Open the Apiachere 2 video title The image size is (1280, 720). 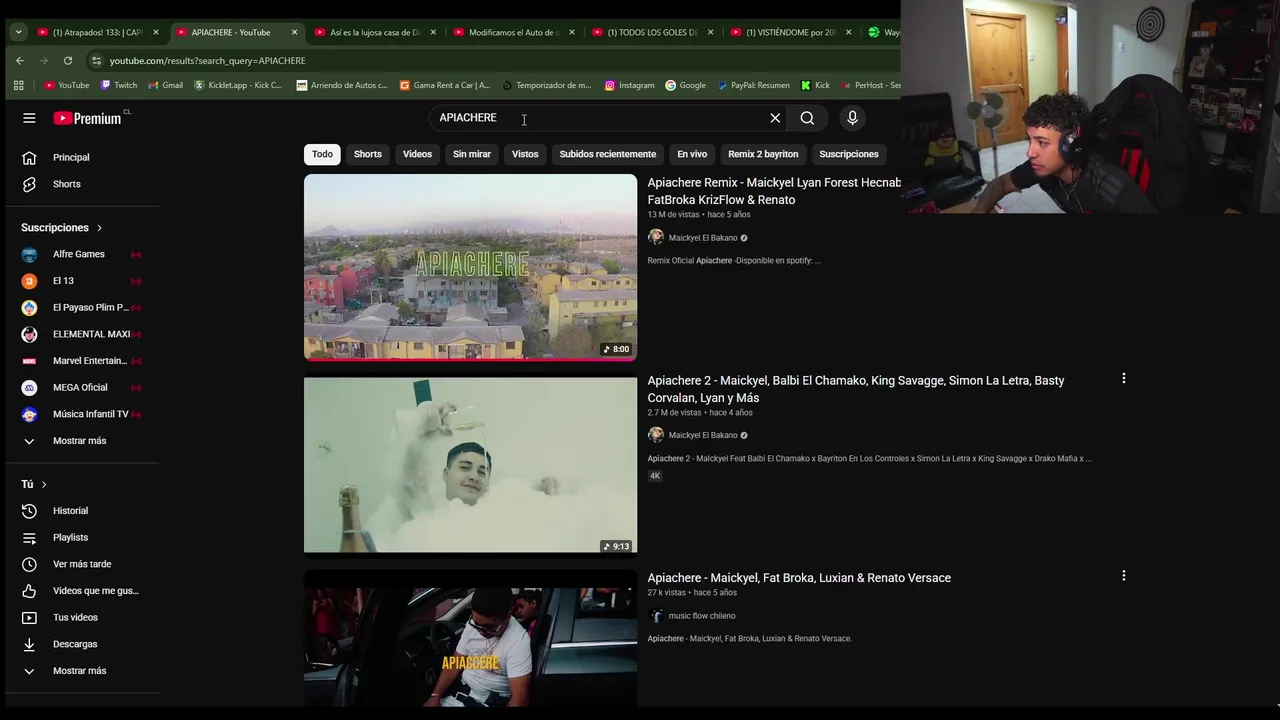[856, 389]
